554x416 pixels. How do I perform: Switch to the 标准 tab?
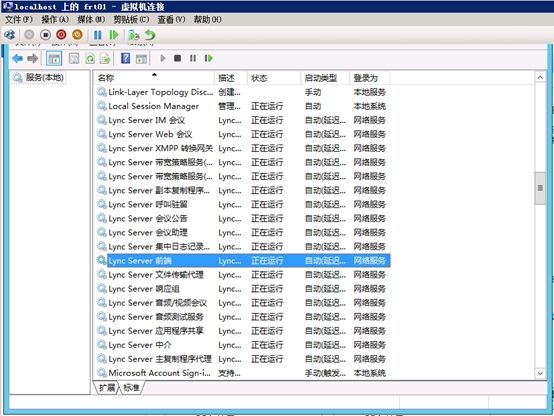(131, 388)
